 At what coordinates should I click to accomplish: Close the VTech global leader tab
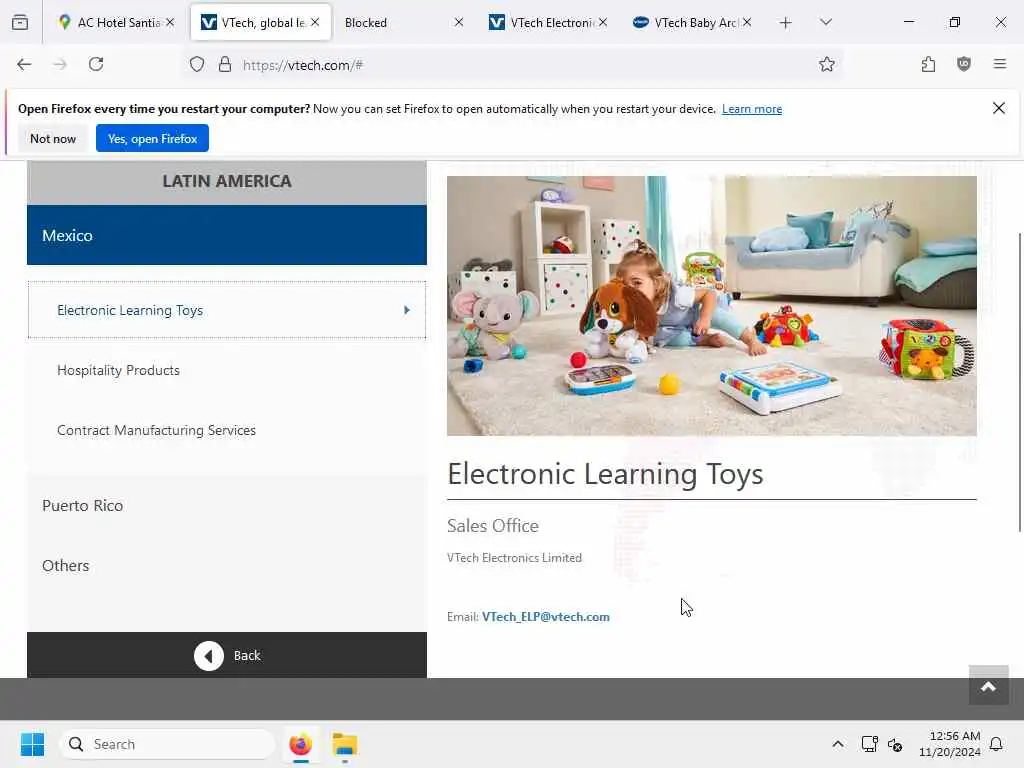(315, 22)
